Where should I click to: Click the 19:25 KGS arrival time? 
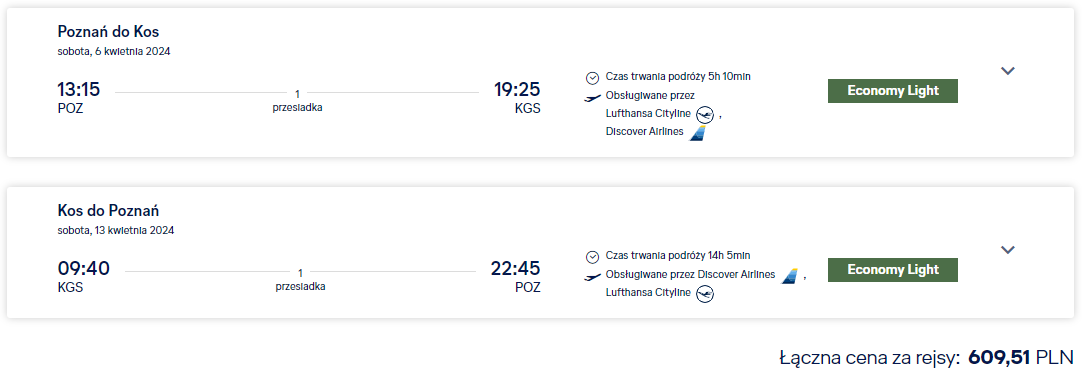pos(517,97)
